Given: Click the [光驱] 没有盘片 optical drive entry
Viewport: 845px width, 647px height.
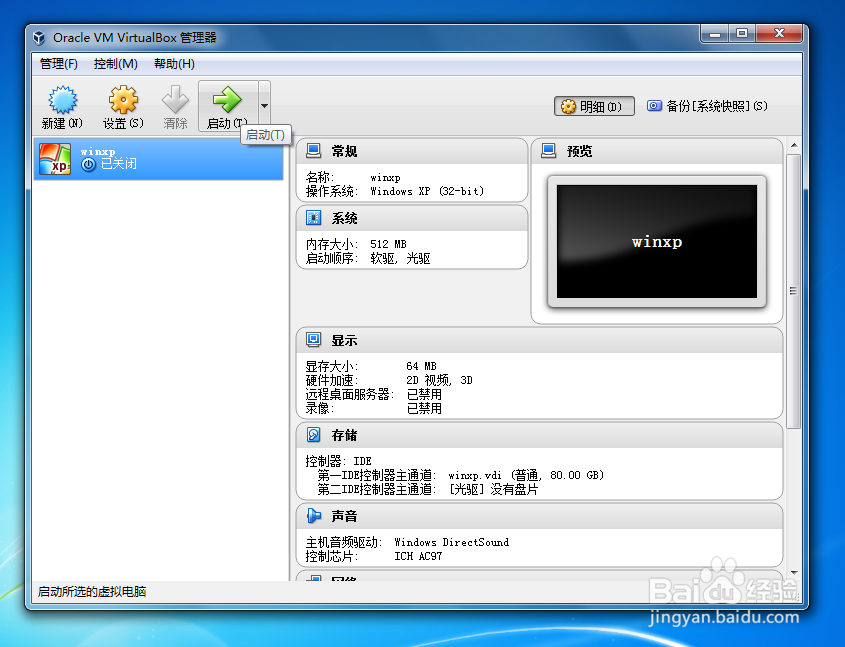Looking at the screenshot, I should (493, 489).
